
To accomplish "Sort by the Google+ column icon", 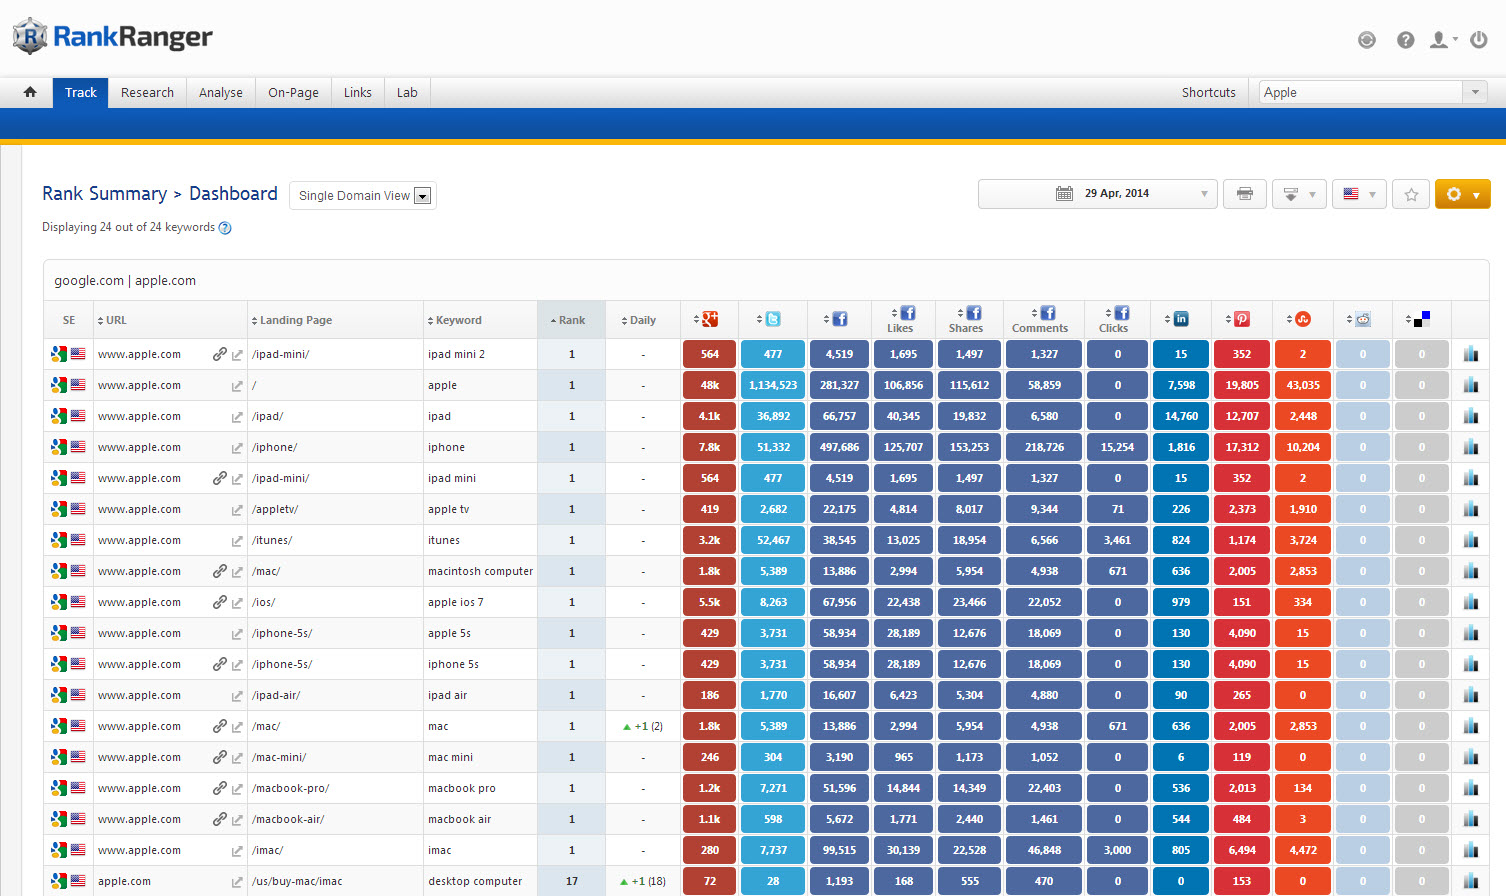I will 709,319.
